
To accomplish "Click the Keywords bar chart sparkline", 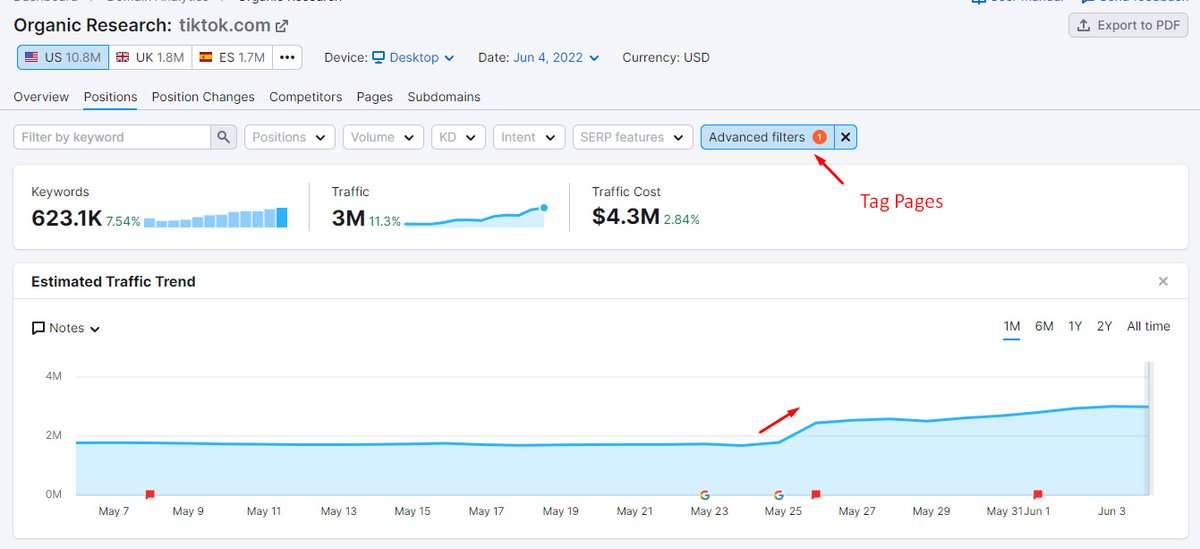I will [x=216, y=217].
